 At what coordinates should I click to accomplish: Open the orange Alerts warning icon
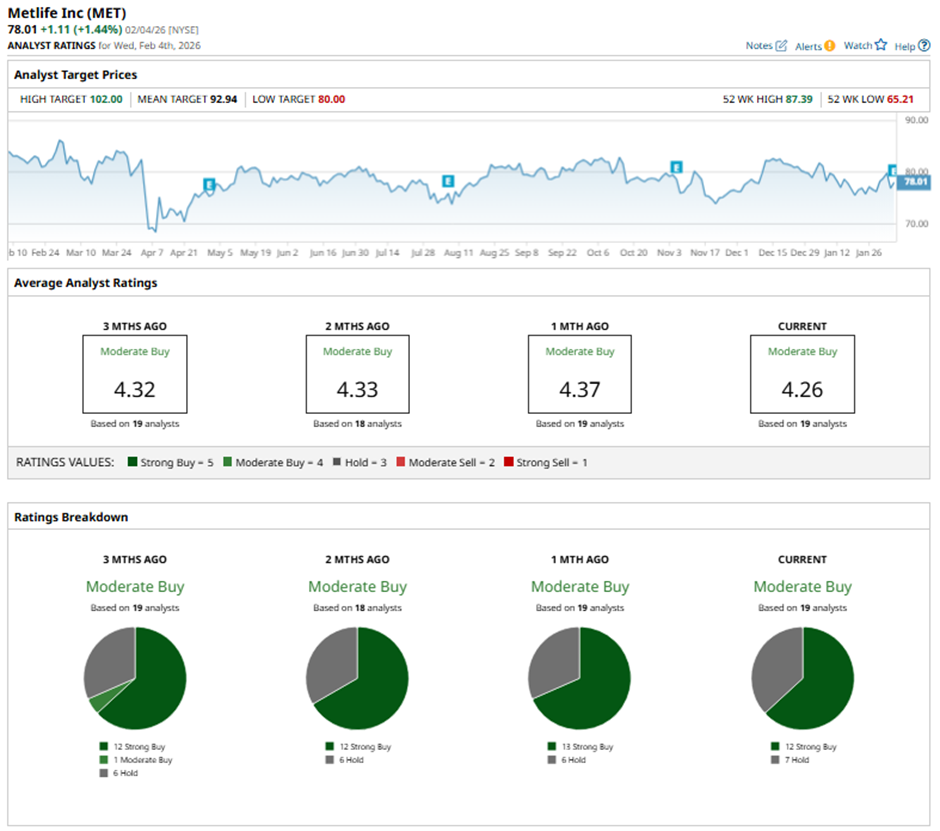[829, 46]
